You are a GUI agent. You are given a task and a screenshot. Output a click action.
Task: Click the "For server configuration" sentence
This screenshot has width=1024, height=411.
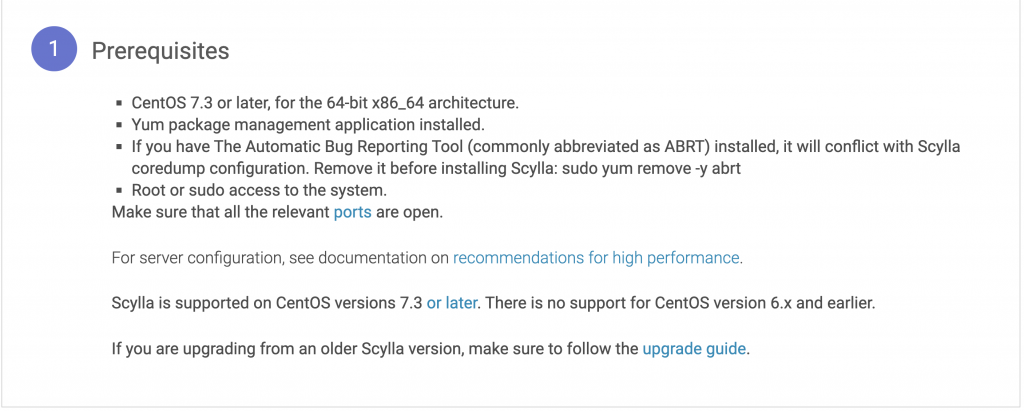[x=427, y=257]
